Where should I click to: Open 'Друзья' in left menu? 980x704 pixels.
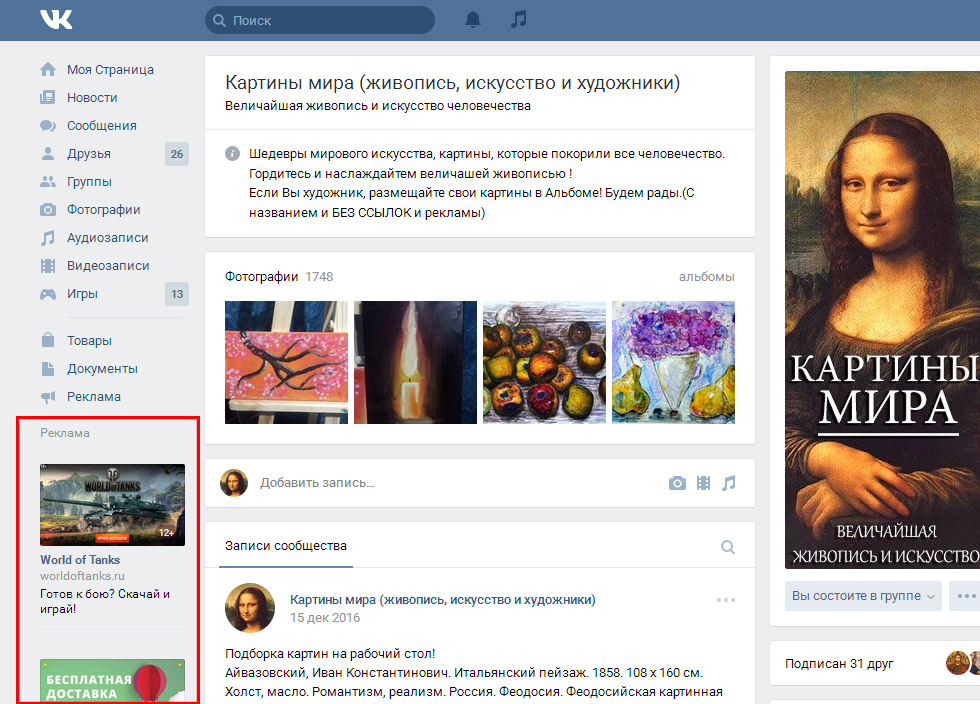89,154
